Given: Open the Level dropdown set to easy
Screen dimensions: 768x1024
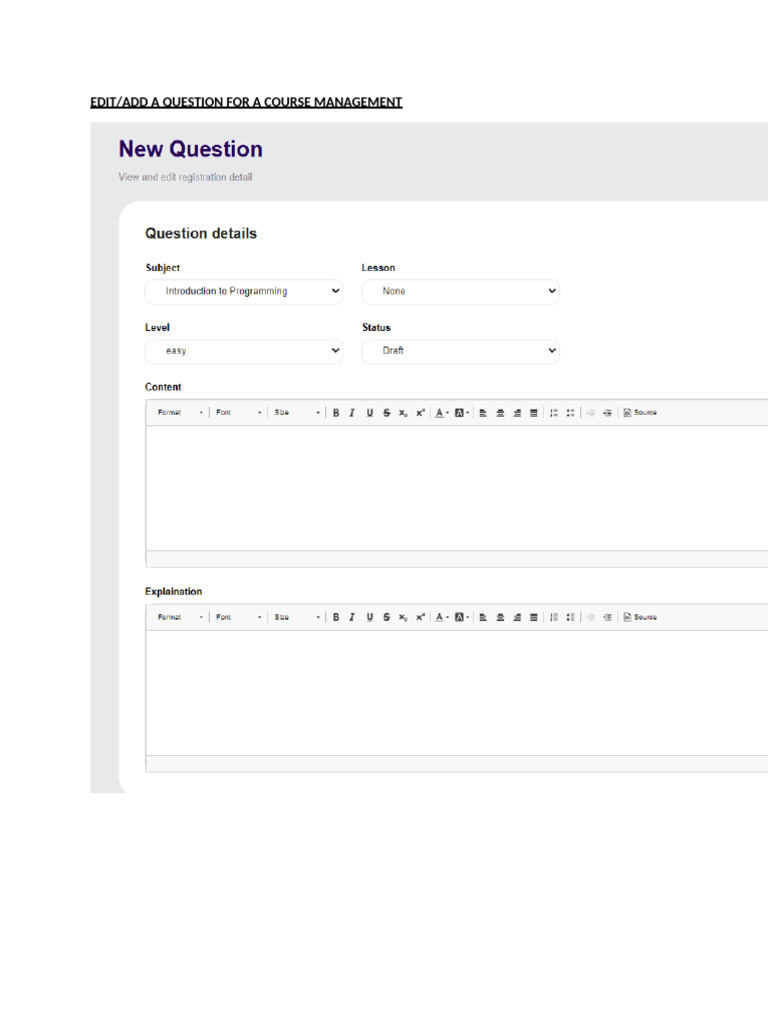Looking at the screenshot, I should (244, 351).
